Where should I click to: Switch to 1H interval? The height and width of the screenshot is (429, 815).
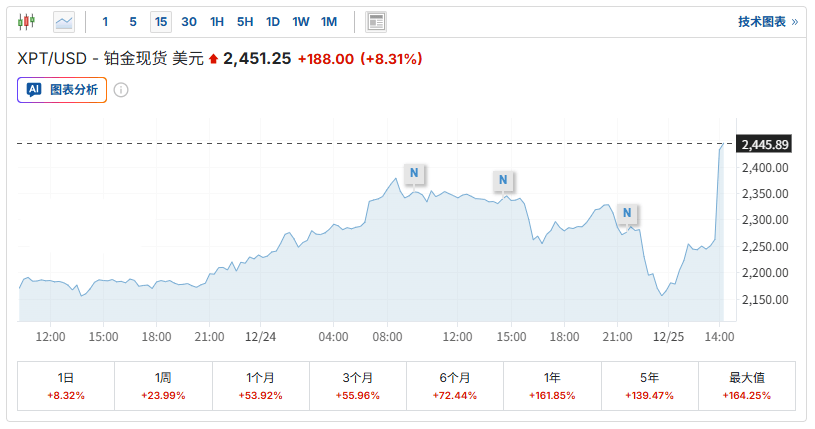coord(217,21)
